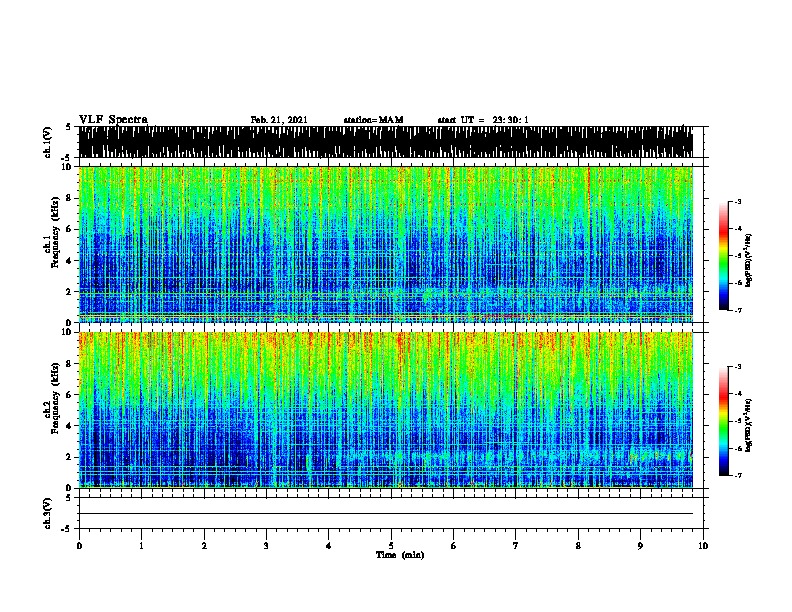
Task: Click the "-7" label on ch.1 colorbar
Action: 738,310
